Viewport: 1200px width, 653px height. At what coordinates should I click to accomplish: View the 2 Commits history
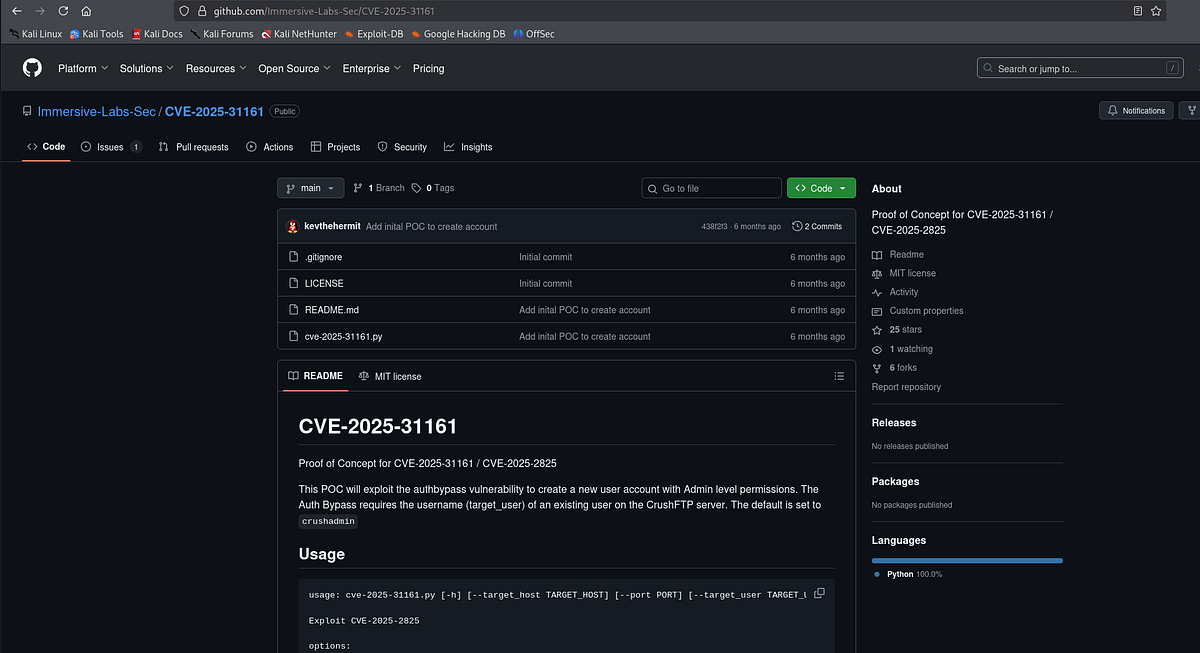817,226
